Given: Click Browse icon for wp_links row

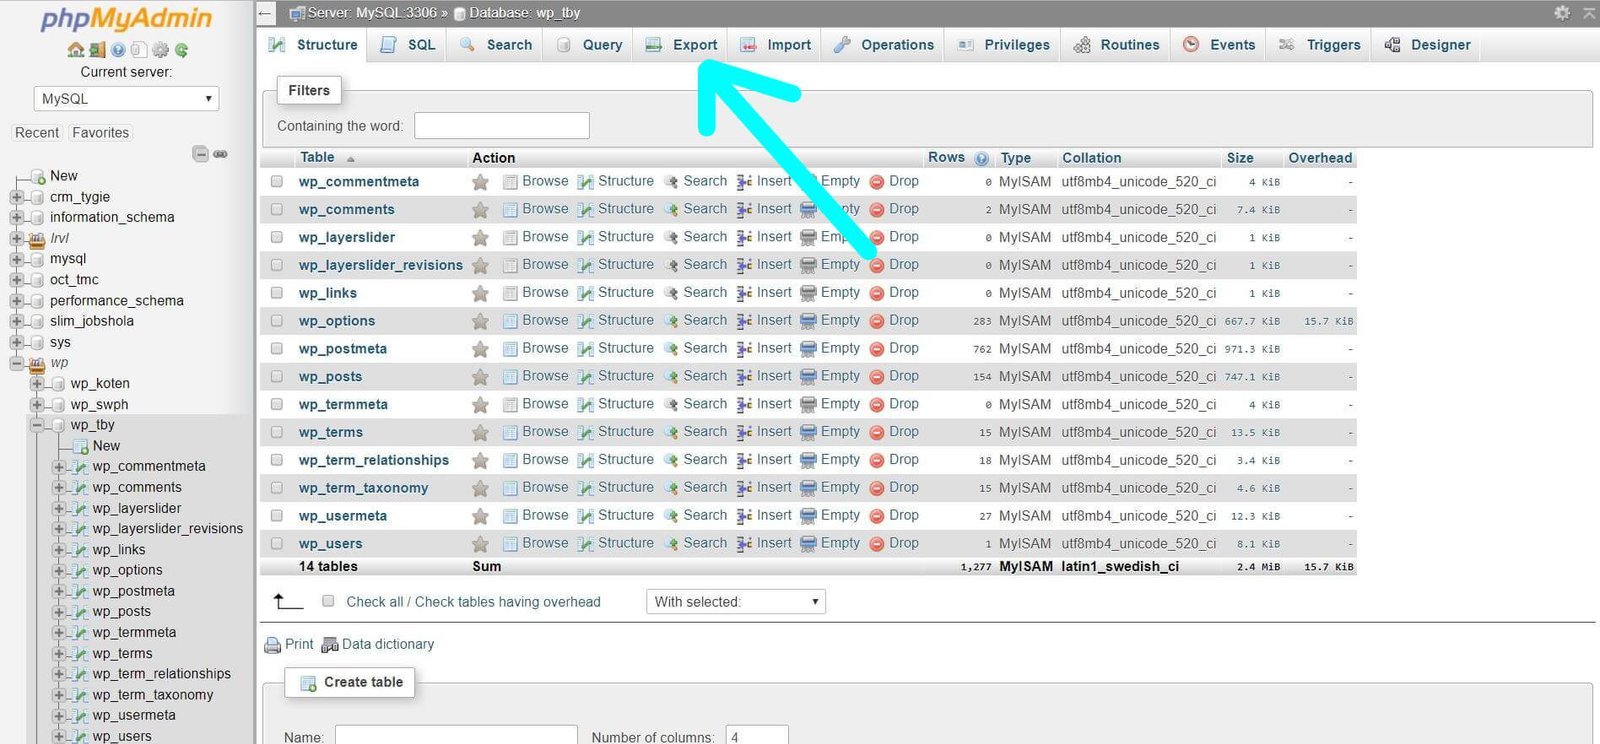Looking at the screenshot, I should [x=510, y=293].
